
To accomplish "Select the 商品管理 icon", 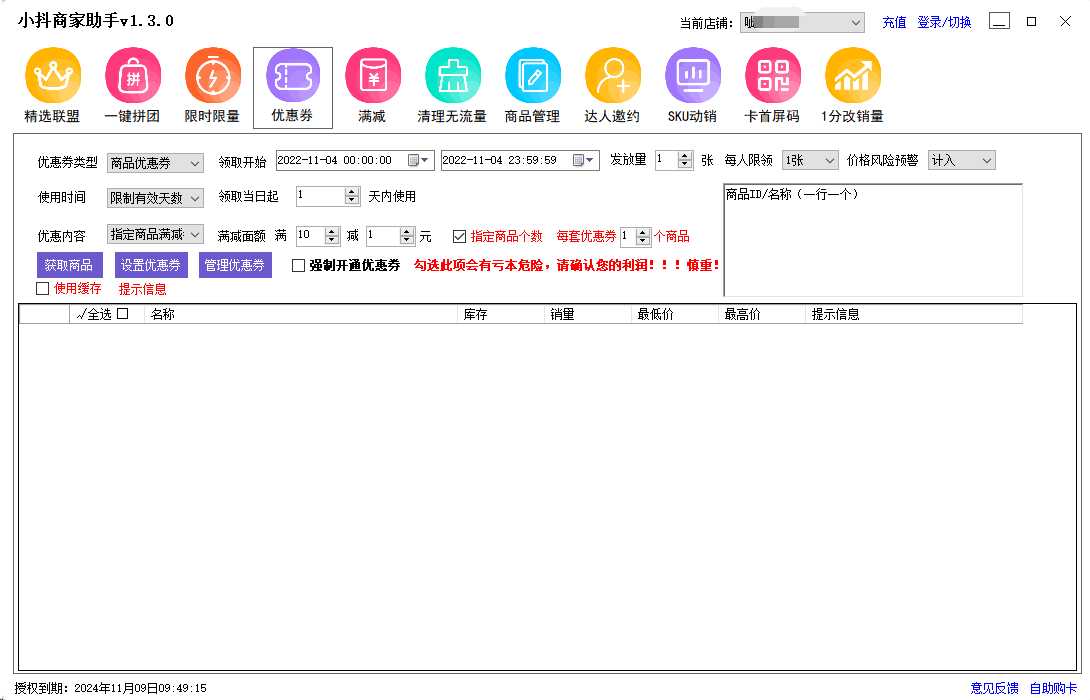I will 532,76.
